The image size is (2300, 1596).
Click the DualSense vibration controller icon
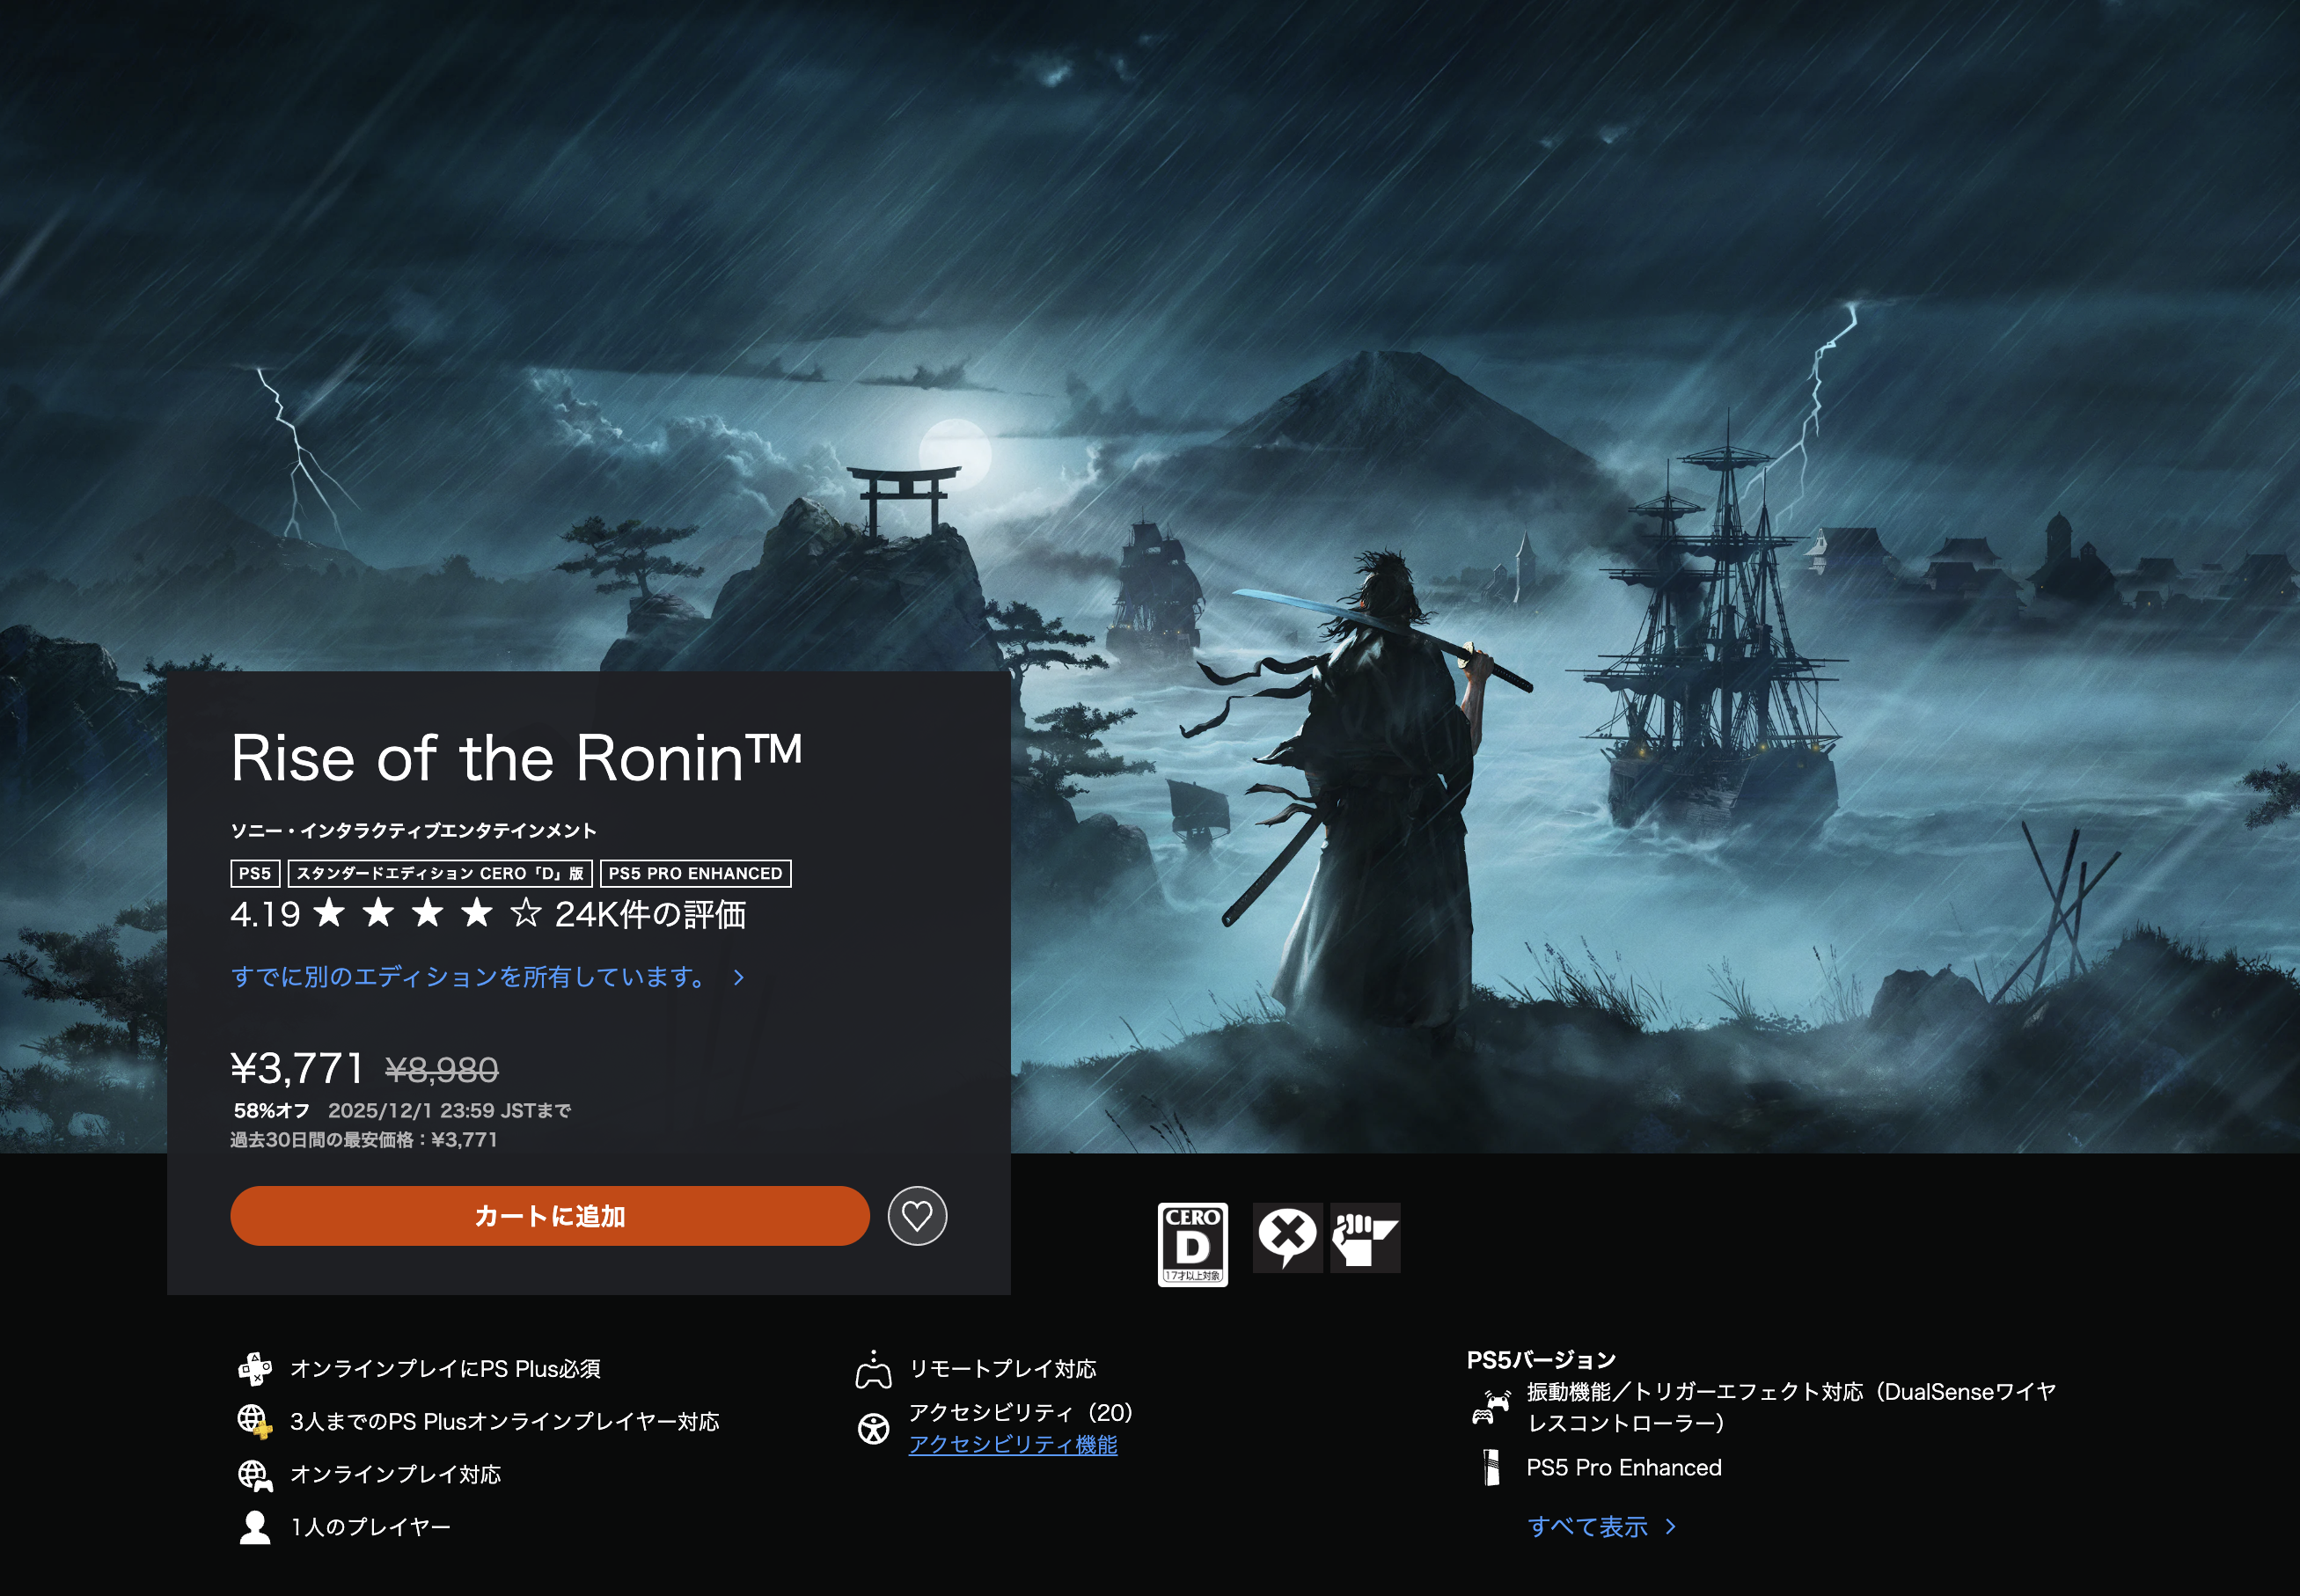pyautogui.click(x=1491, y=1407)
